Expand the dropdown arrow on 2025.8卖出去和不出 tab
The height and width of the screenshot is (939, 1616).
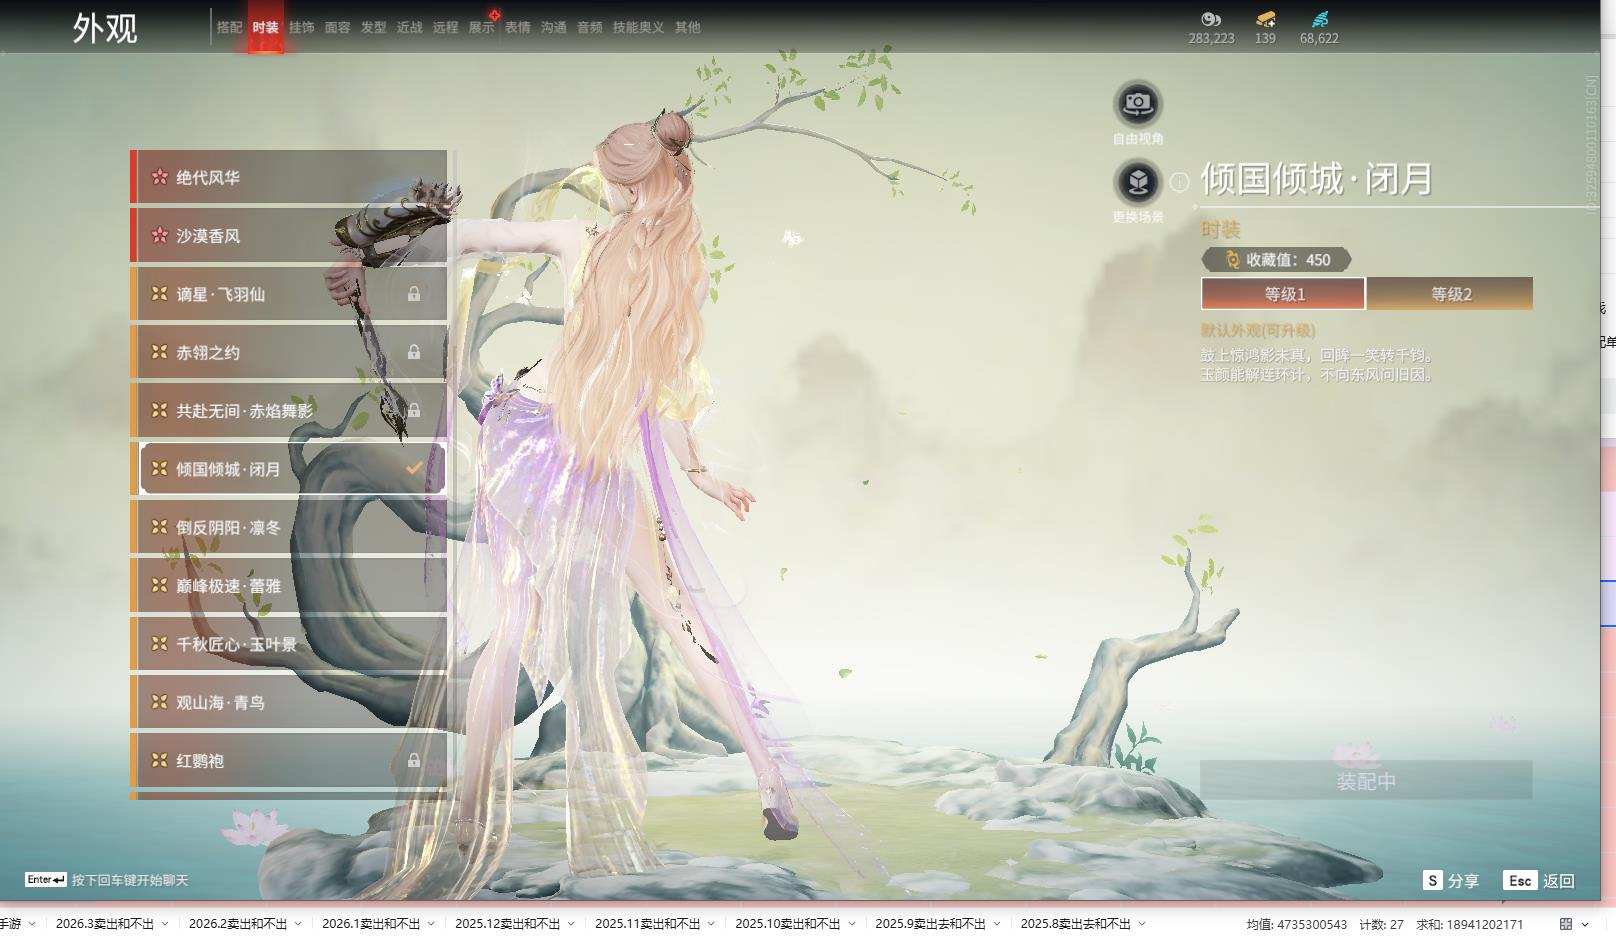pyautogui.click(x=1142, y=924)
